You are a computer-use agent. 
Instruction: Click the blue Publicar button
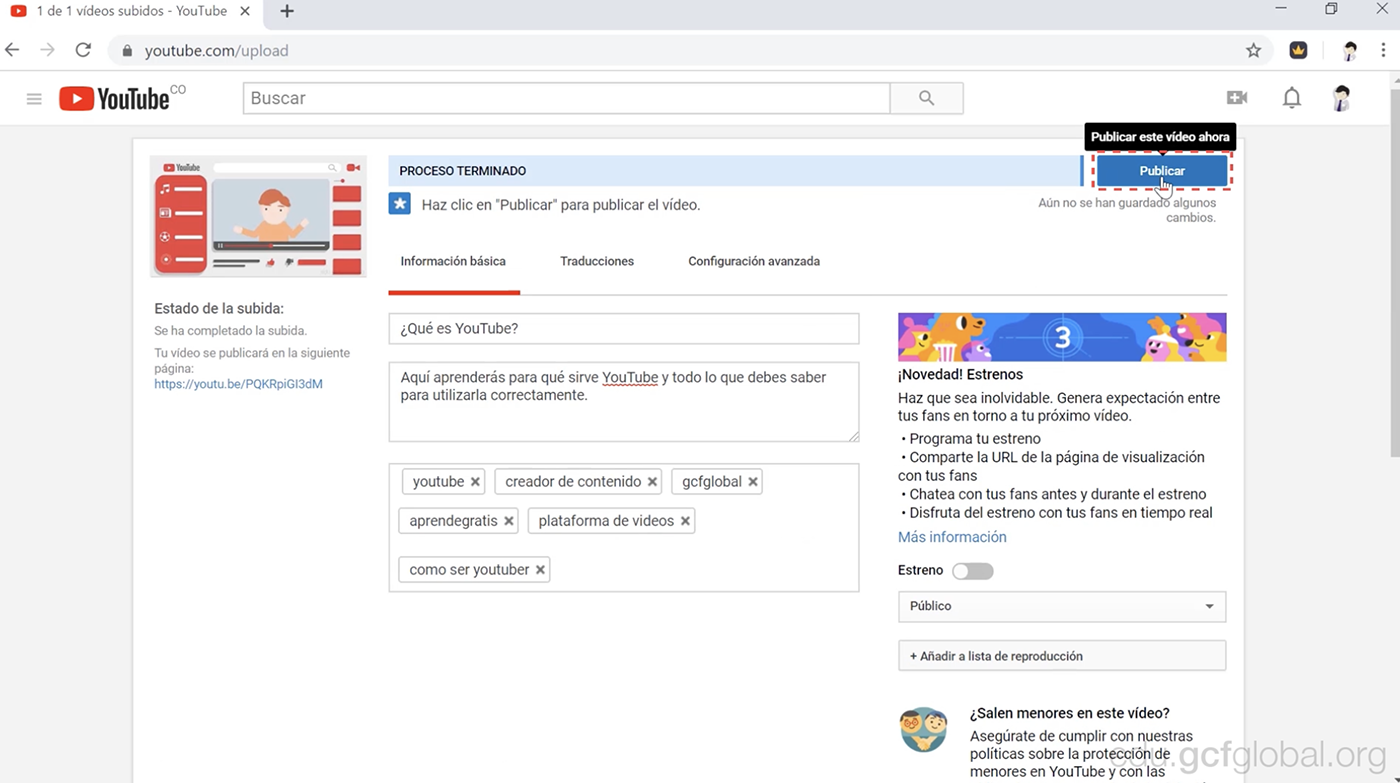(x=1162, y=171)
